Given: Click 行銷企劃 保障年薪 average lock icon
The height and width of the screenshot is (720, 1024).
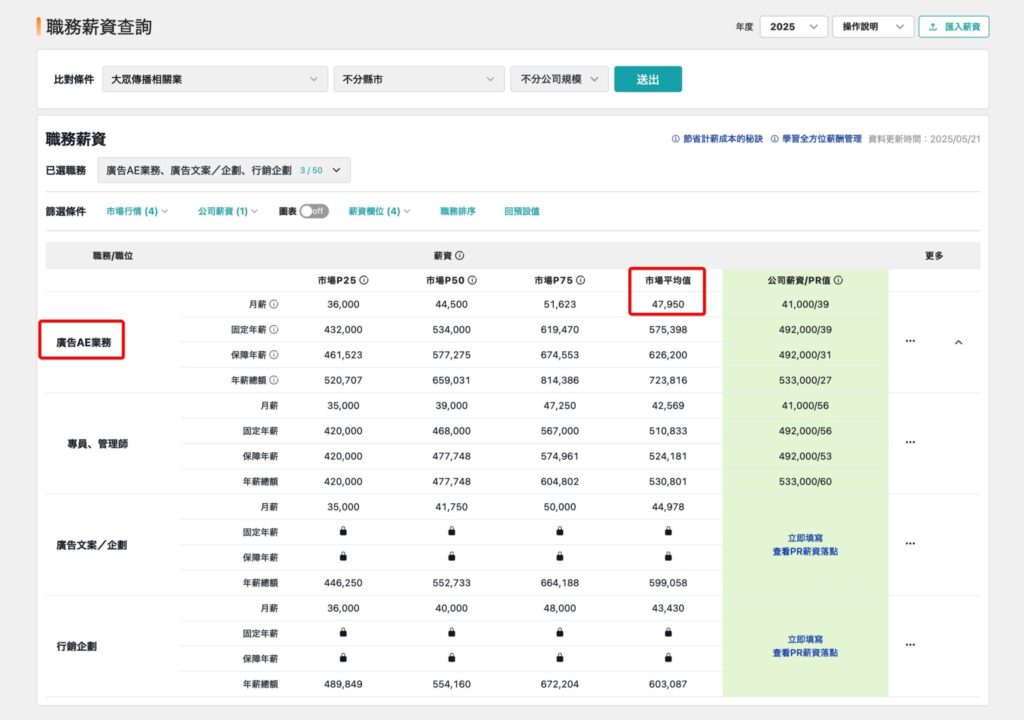Looking at the screenshot, I should click(x=668, y=658).
